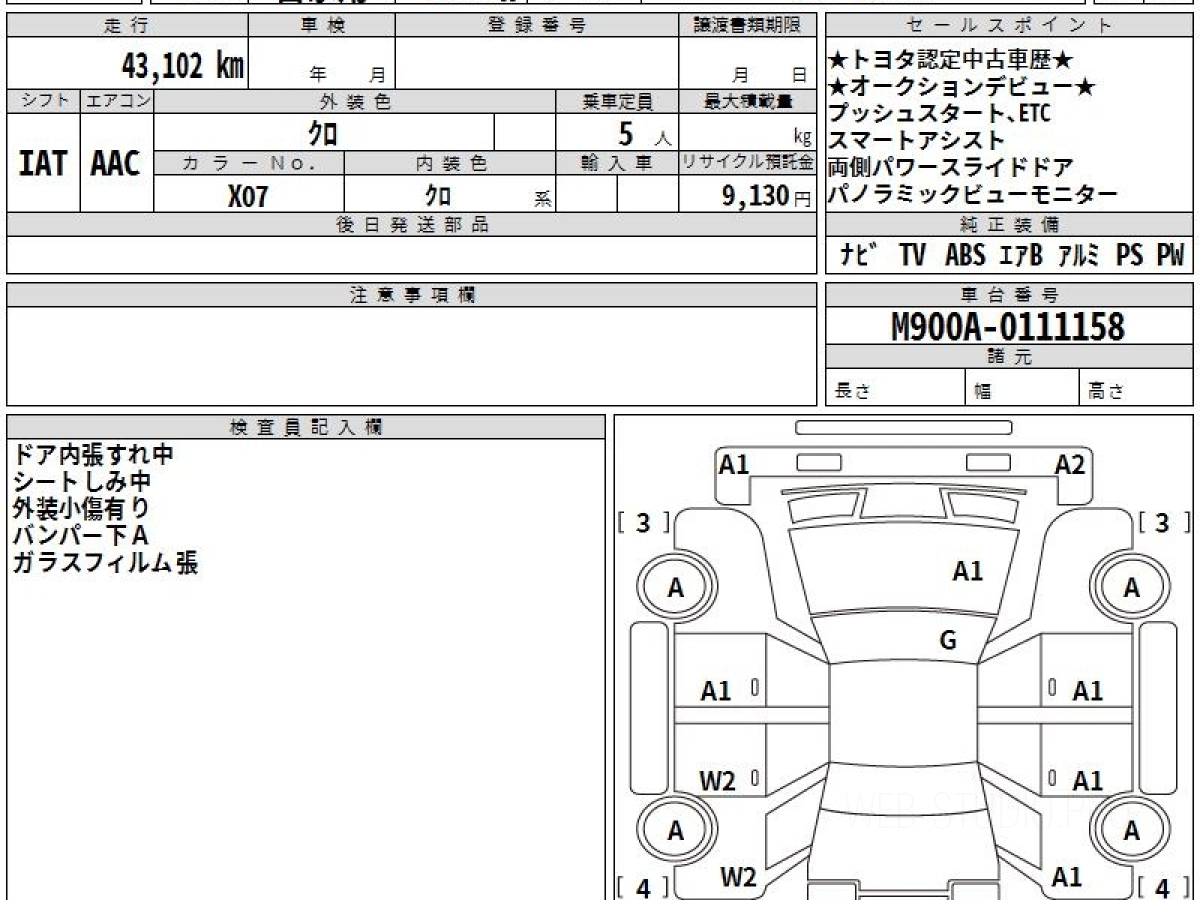The height and width of the screenshot is (900, 1200).
Task: Select inspector note 外装小傷有り
Action: click(x=81, y=508)
